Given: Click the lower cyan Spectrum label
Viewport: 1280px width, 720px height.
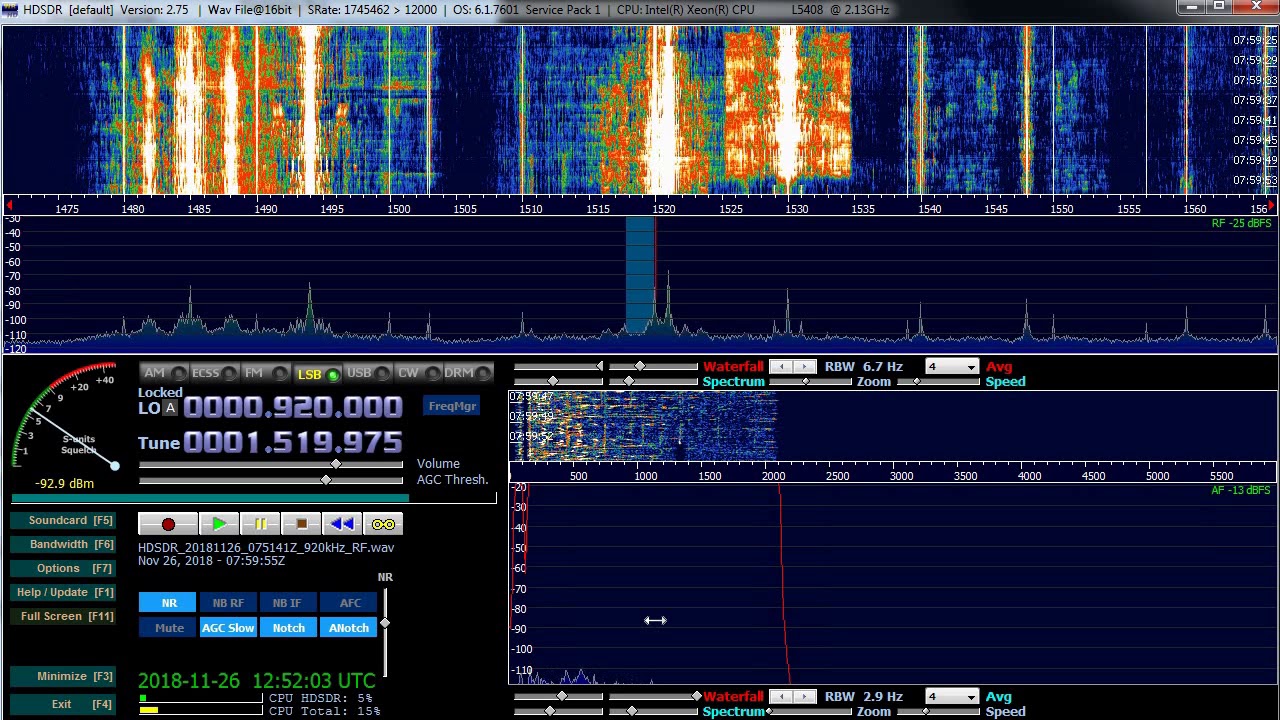Looking at the screenshot, I should pos(733,712).
